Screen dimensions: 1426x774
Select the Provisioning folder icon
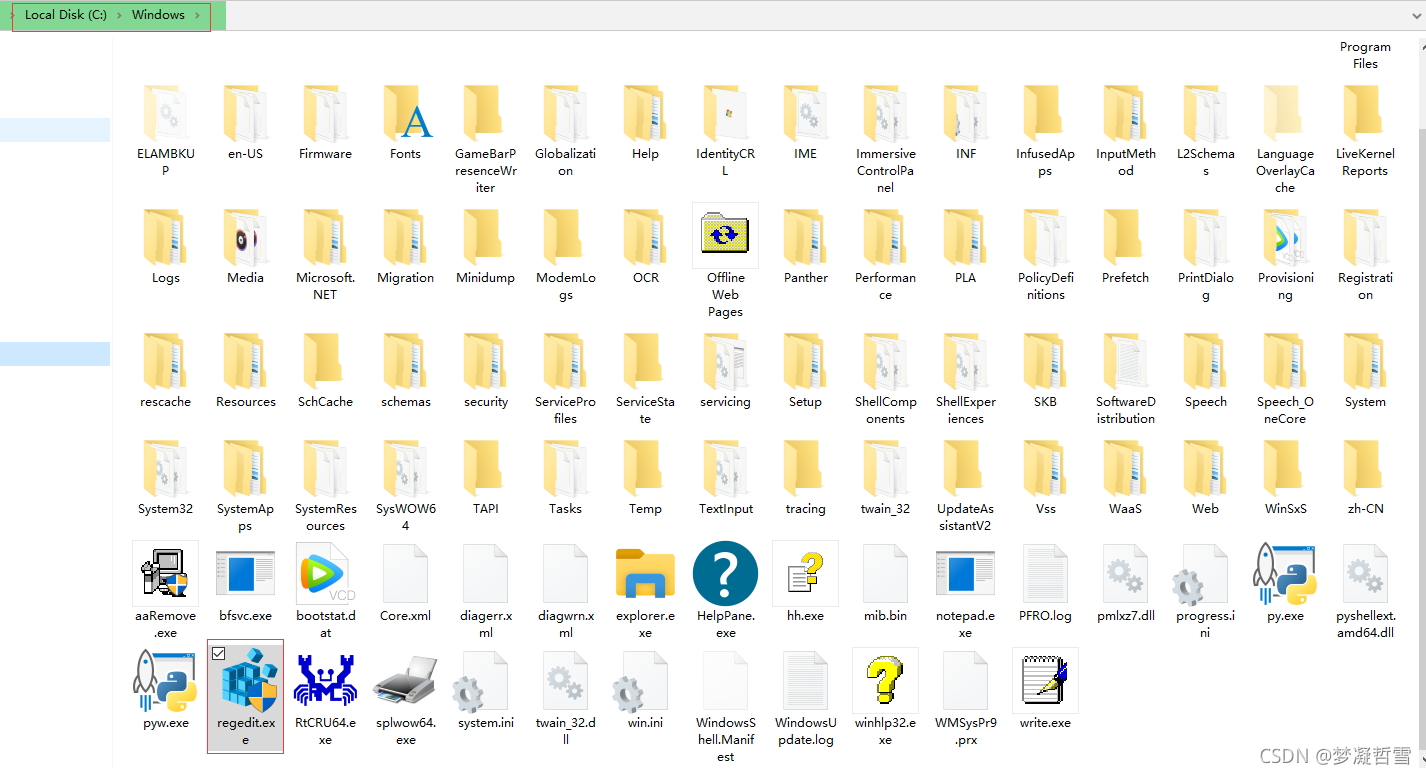point(1285,237)
